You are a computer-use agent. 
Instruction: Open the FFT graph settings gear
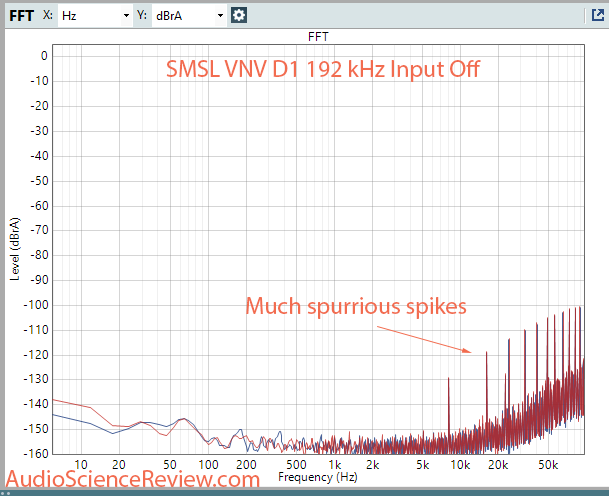pos(239,16)
